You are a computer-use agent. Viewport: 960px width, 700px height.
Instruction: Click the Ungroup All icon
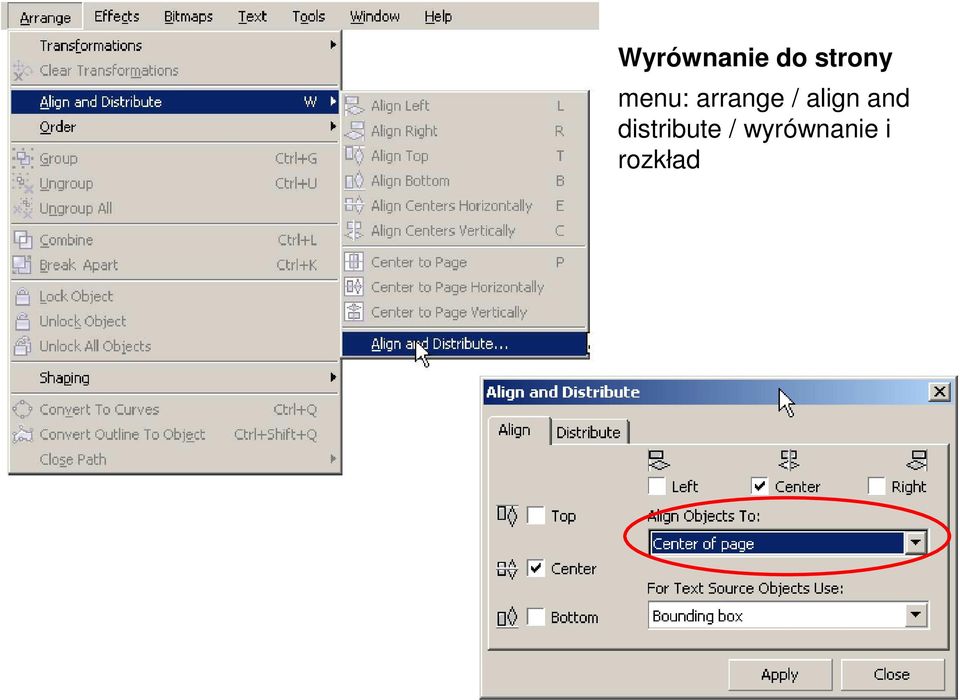23,208
